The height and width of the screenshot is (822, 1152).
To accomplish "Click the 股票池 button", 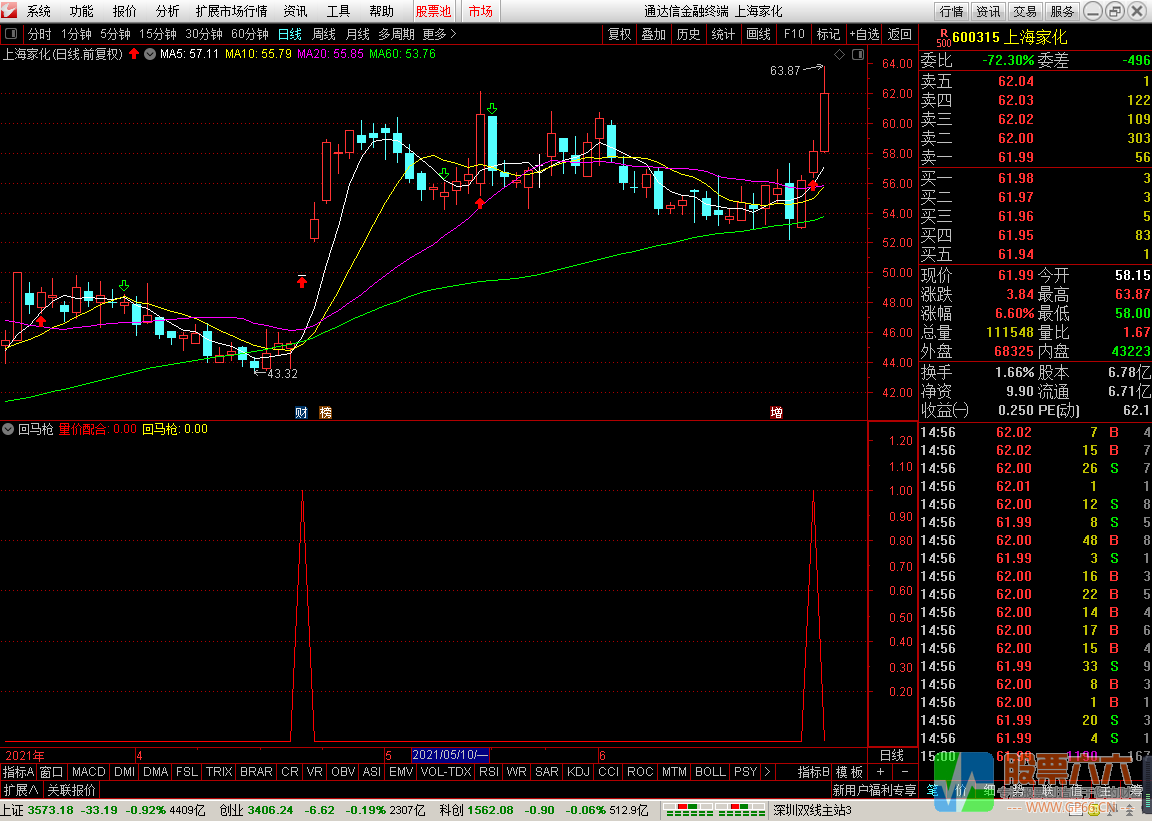I will (433, 11).
